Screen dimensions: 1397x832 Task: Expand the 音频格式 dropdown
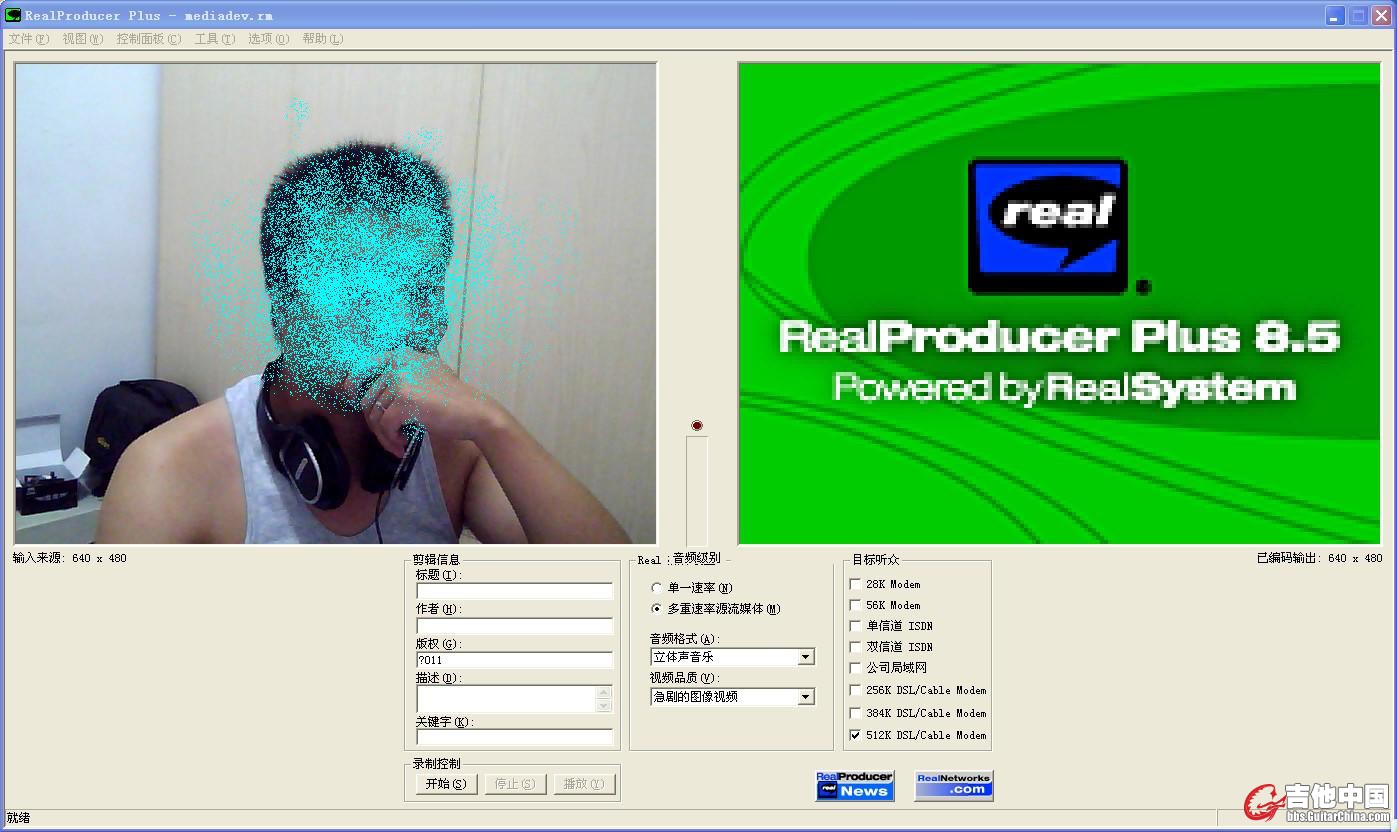pos(806,657)
